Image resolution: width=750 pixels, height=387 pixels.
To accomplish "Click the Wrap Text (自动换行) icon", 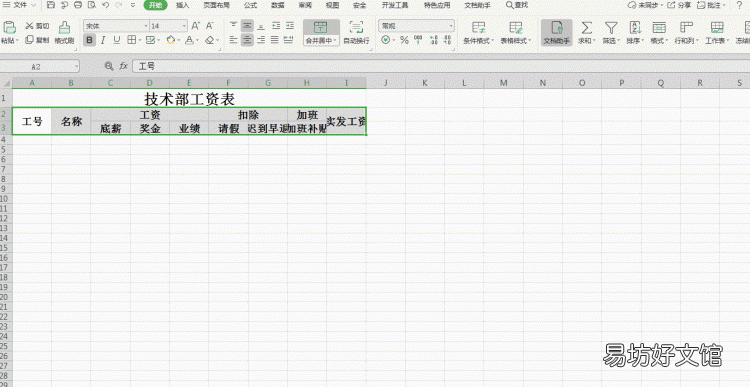I will [356, 27].
